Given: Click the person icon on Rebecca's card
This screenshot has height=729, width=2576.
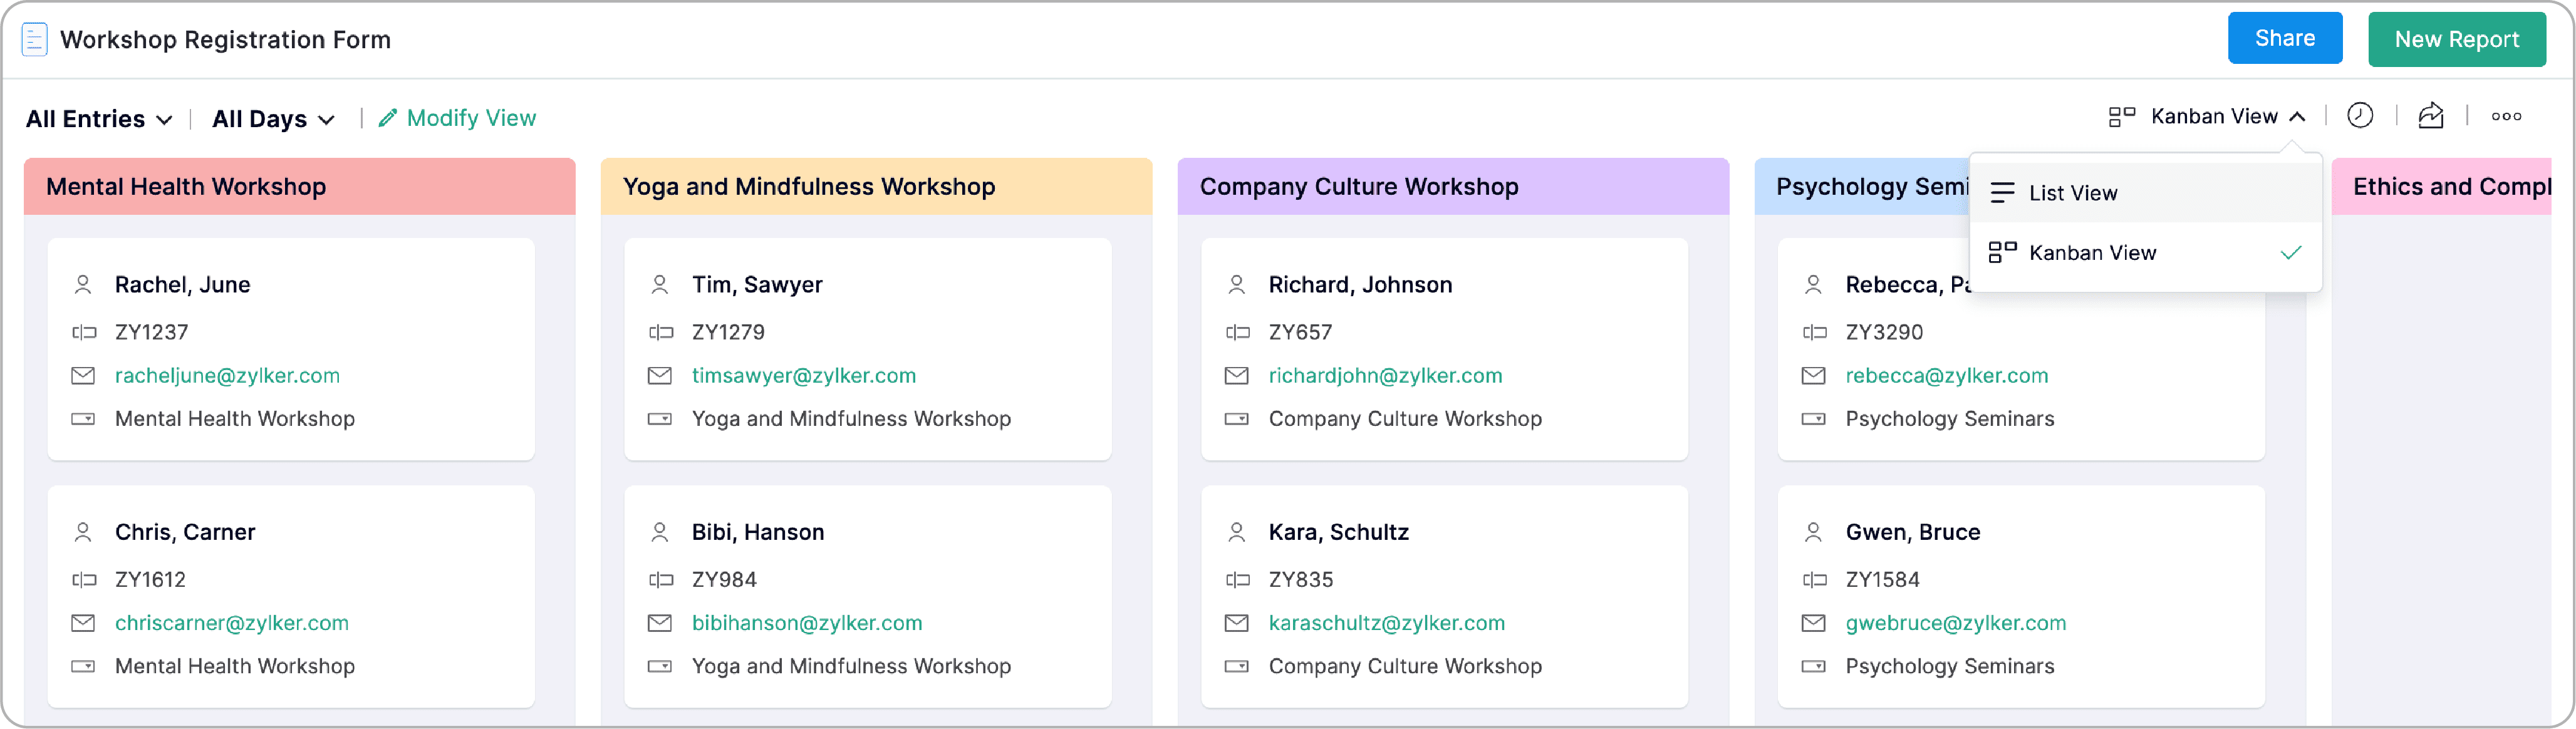Looking at the screenshot, I should 1813,285.
